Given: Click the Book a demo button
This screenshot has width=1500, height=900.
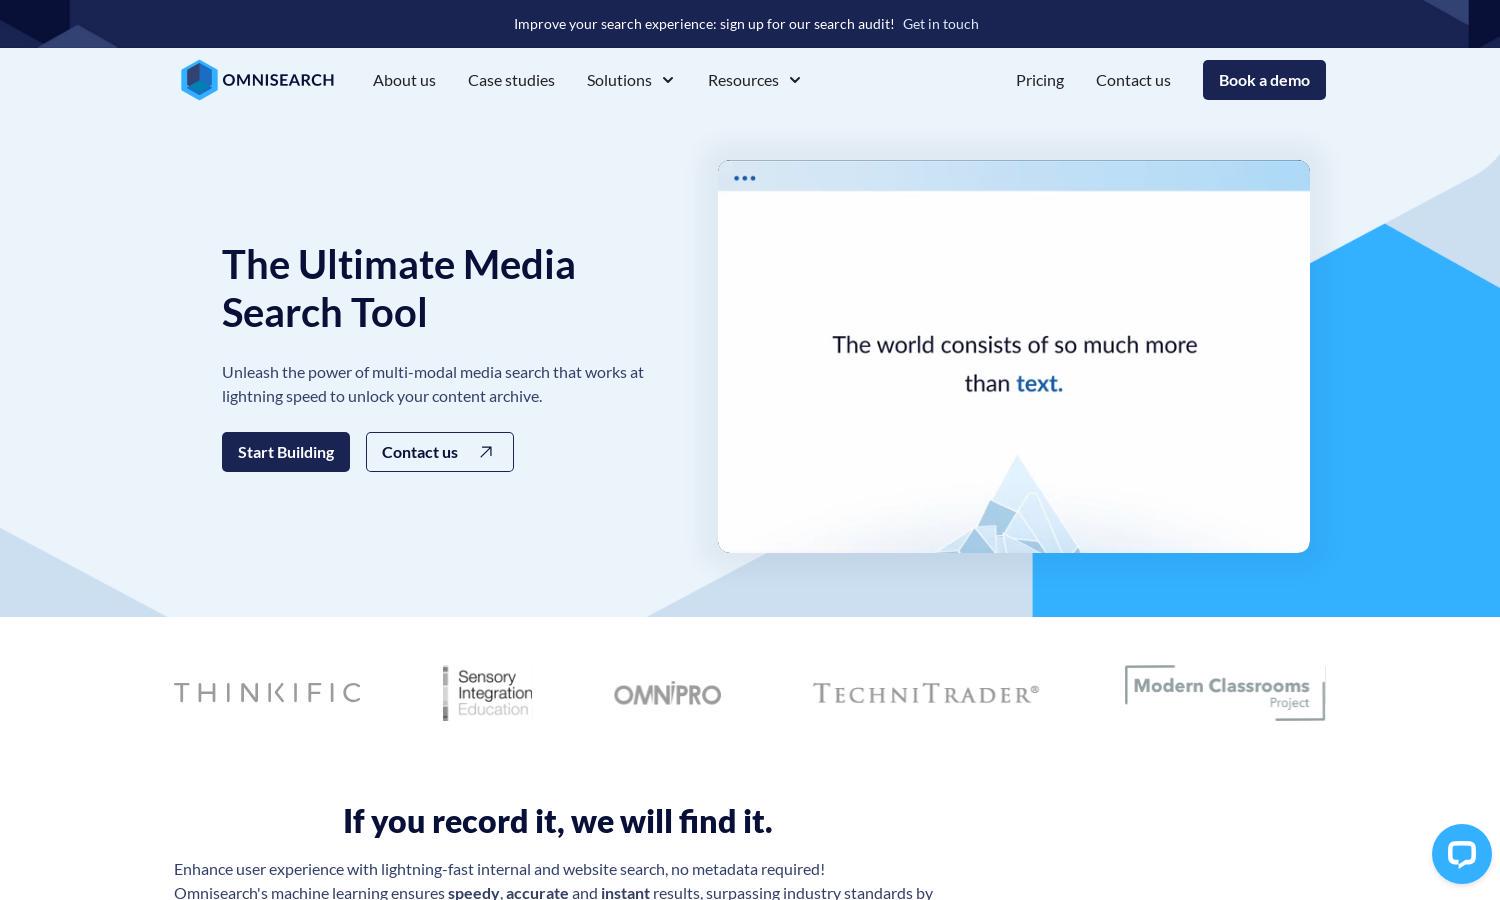Looking at the screenshot, I should point(1264,80).
